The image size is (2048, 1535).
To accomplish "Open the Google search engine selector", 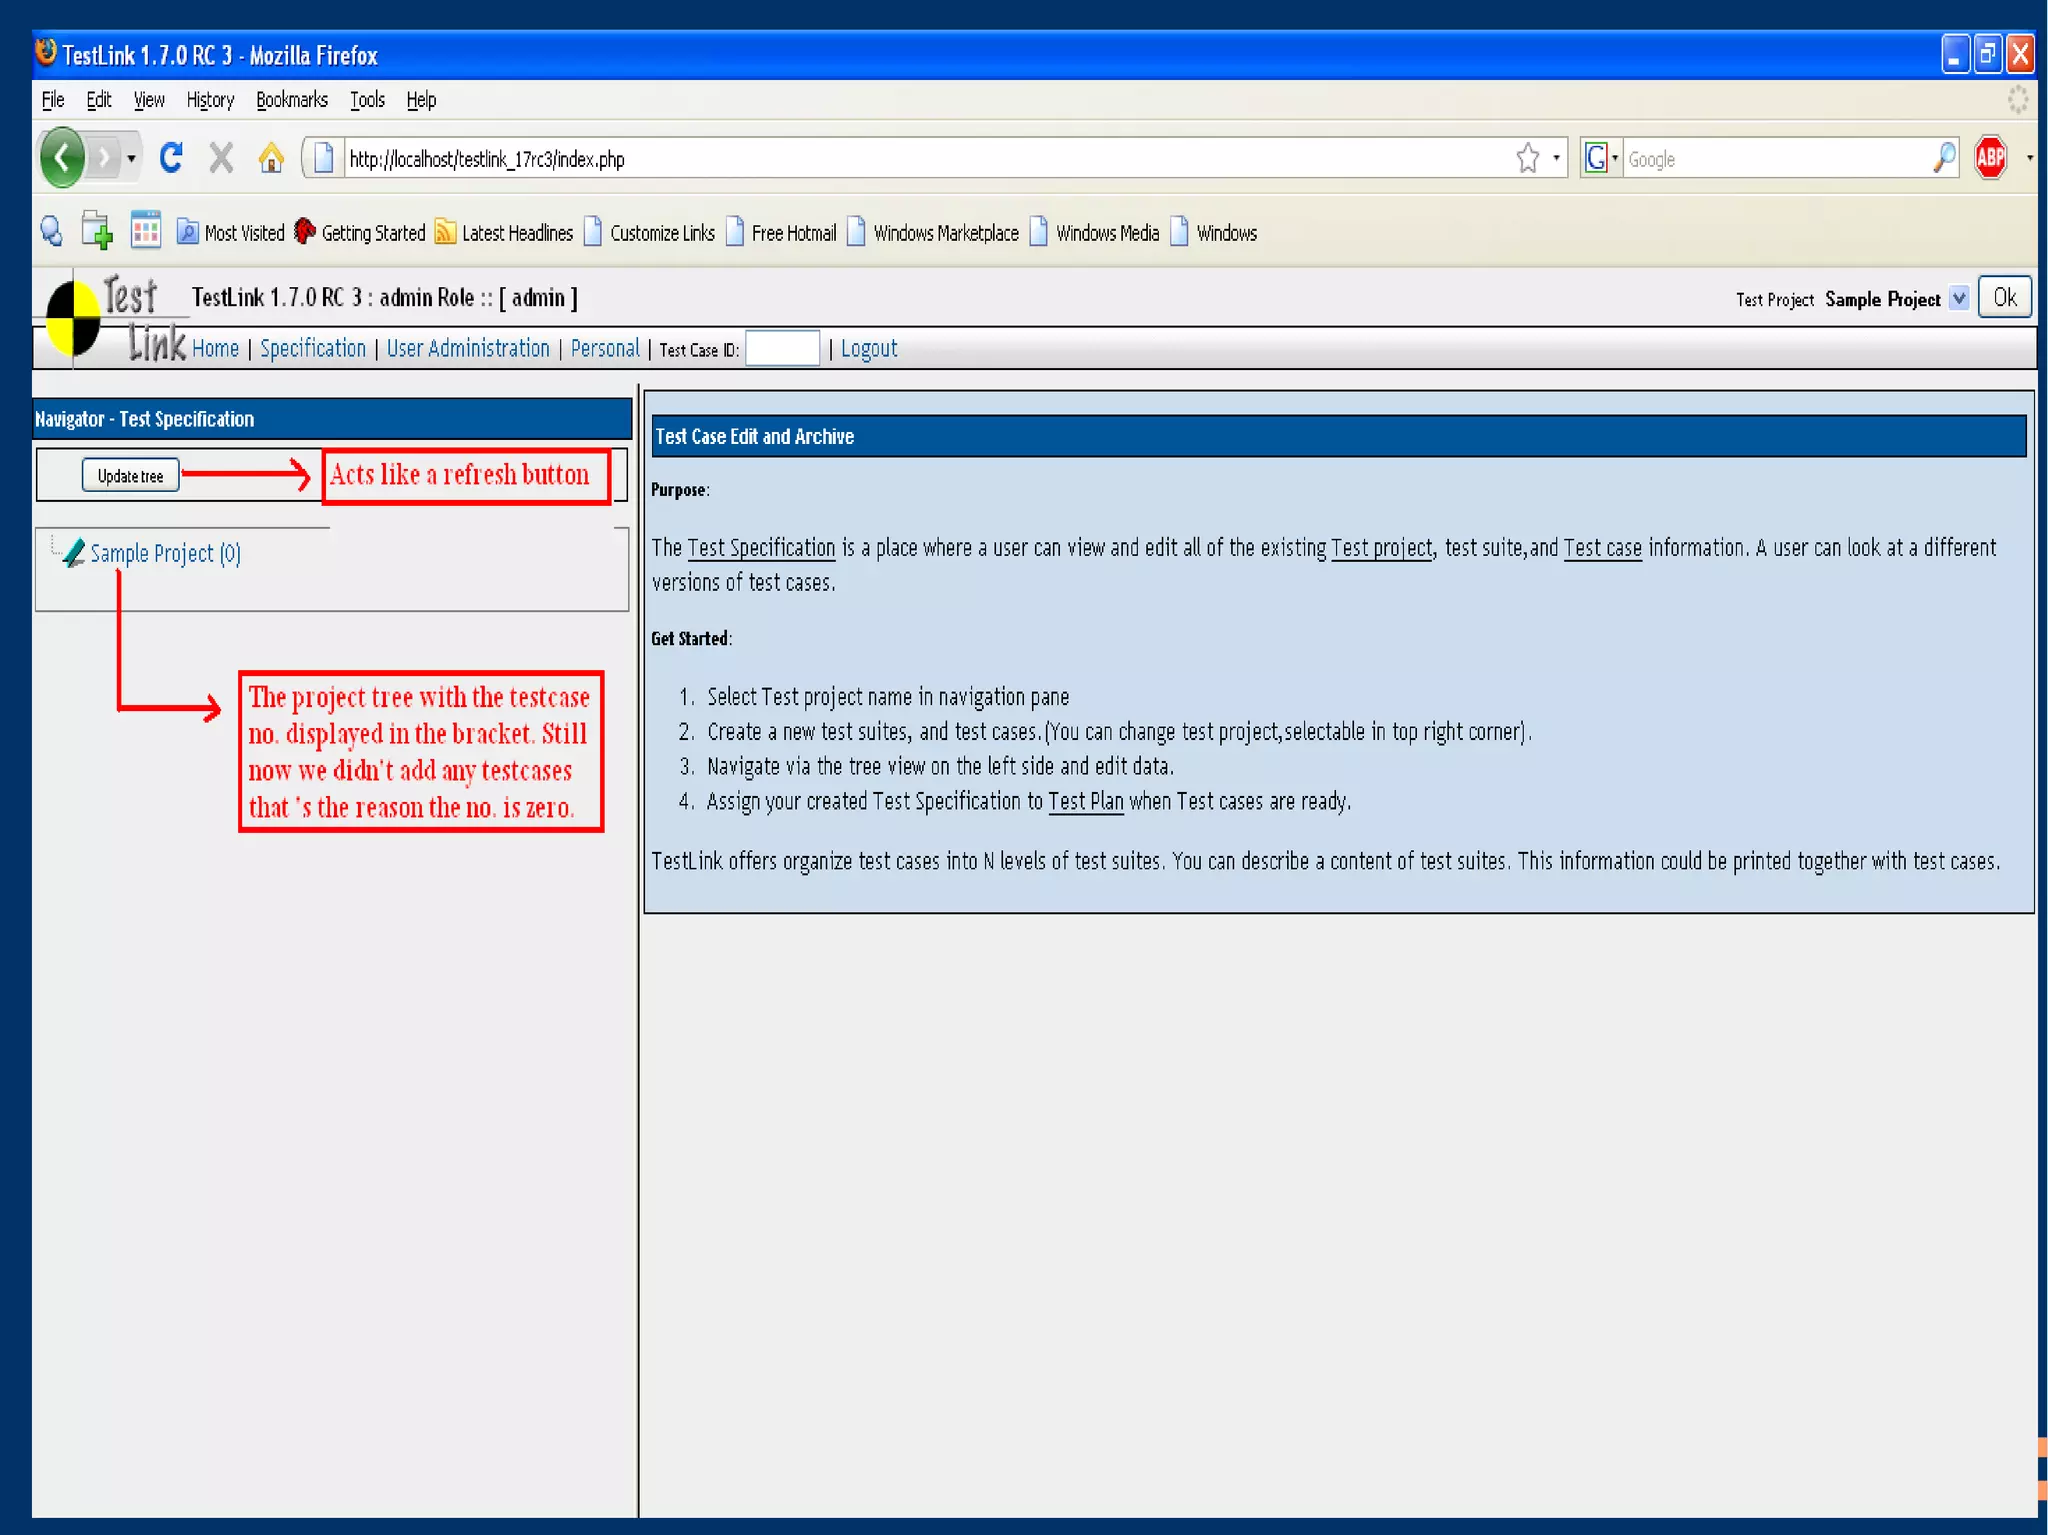I will point(1601,158).
